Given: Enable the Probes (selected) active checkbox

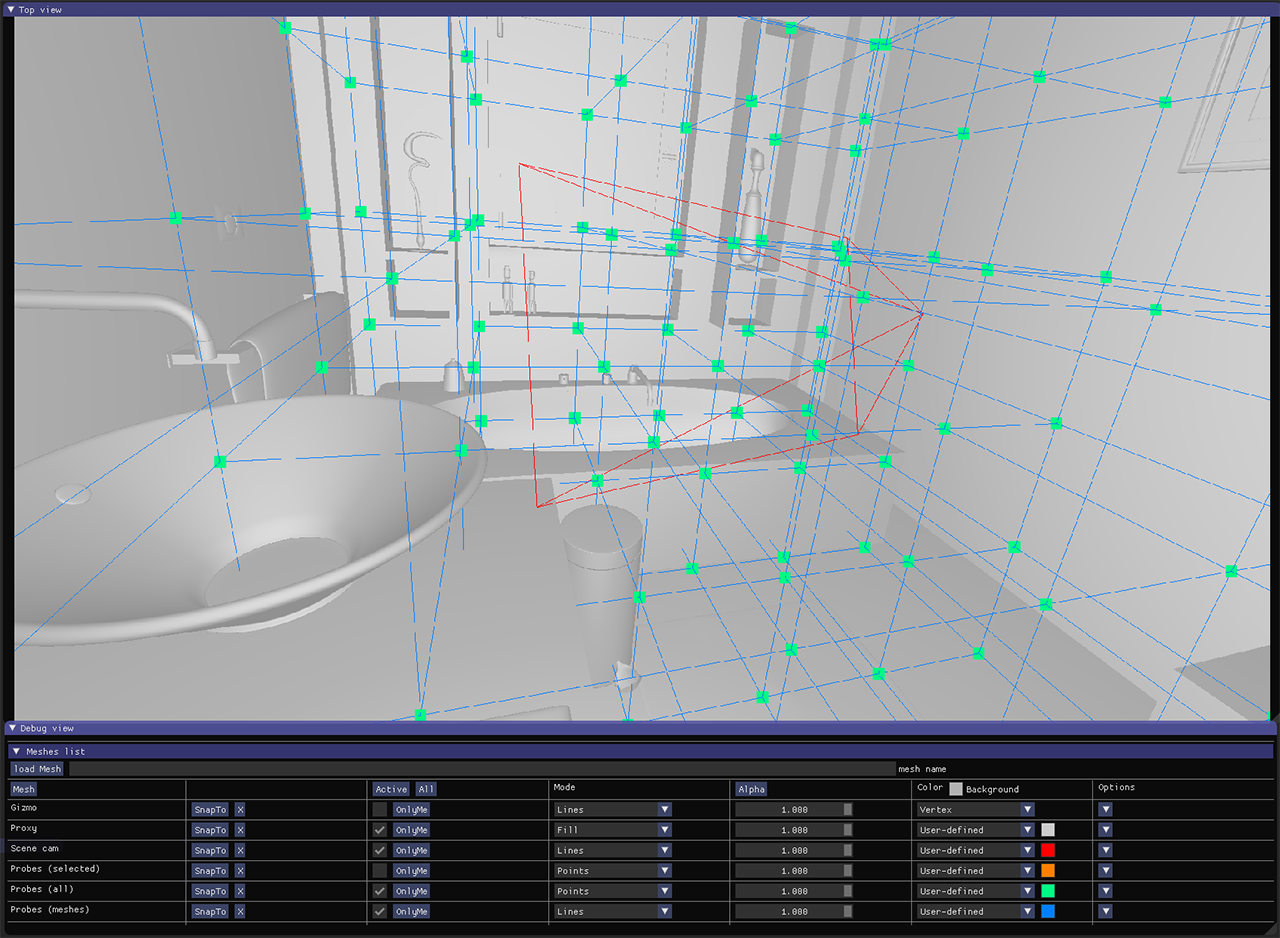Looking at the screenshot, I should pos(380,870).
